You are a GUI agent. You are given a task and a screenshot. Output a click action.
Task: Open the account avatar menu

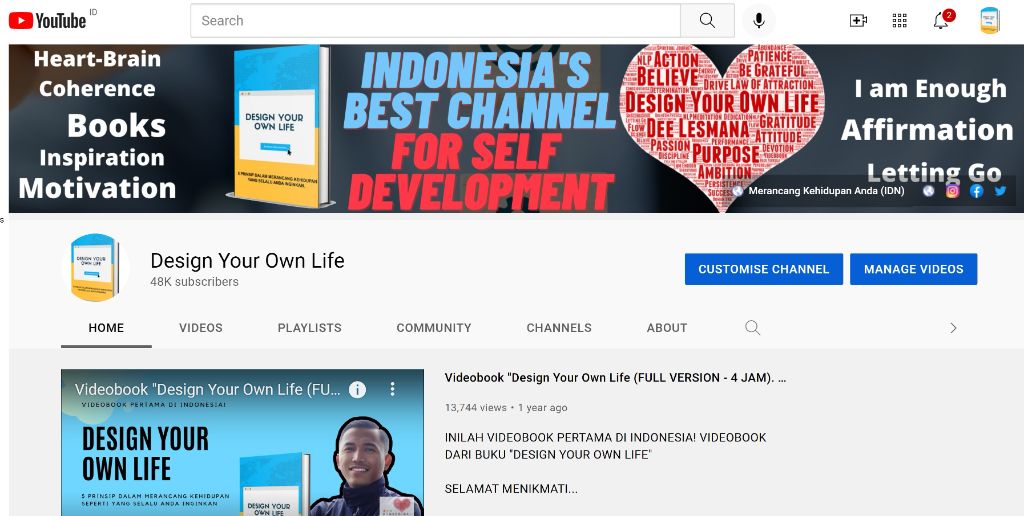coord(989,20)
